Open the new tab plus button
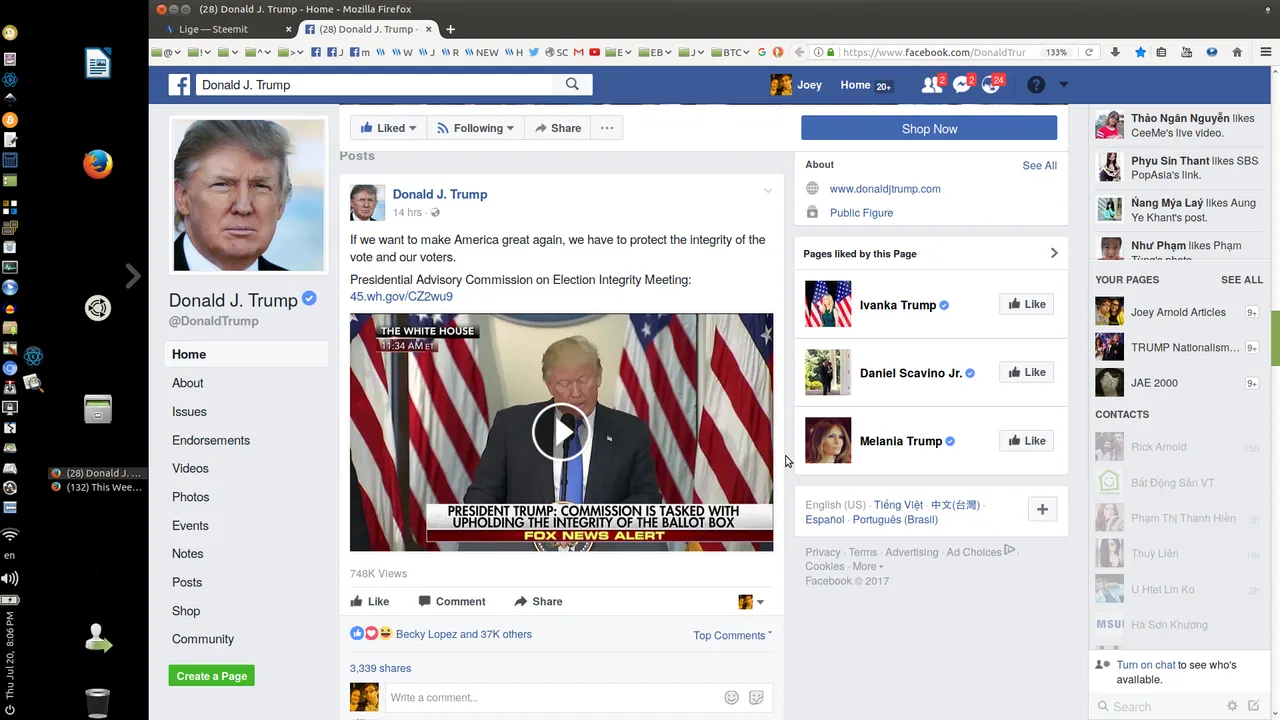 [450, 29]
